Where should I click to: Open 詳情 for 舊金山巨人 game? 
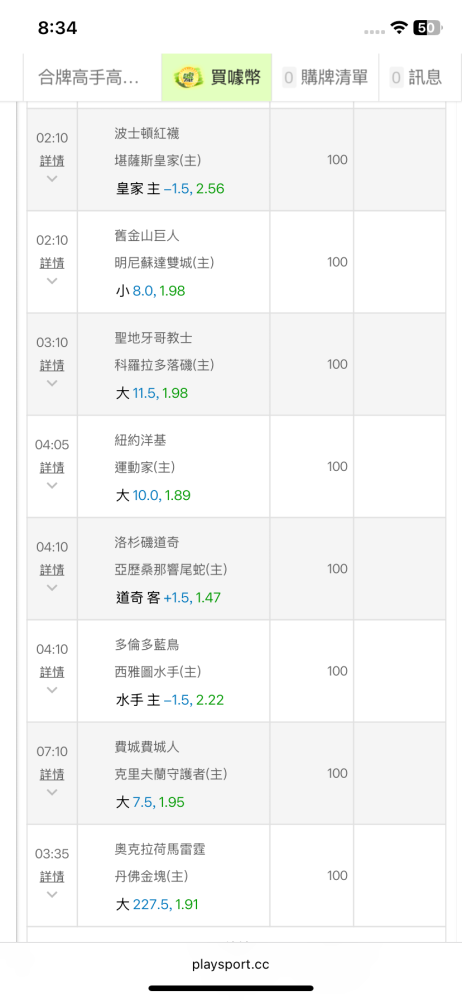(x=52, y=263)
